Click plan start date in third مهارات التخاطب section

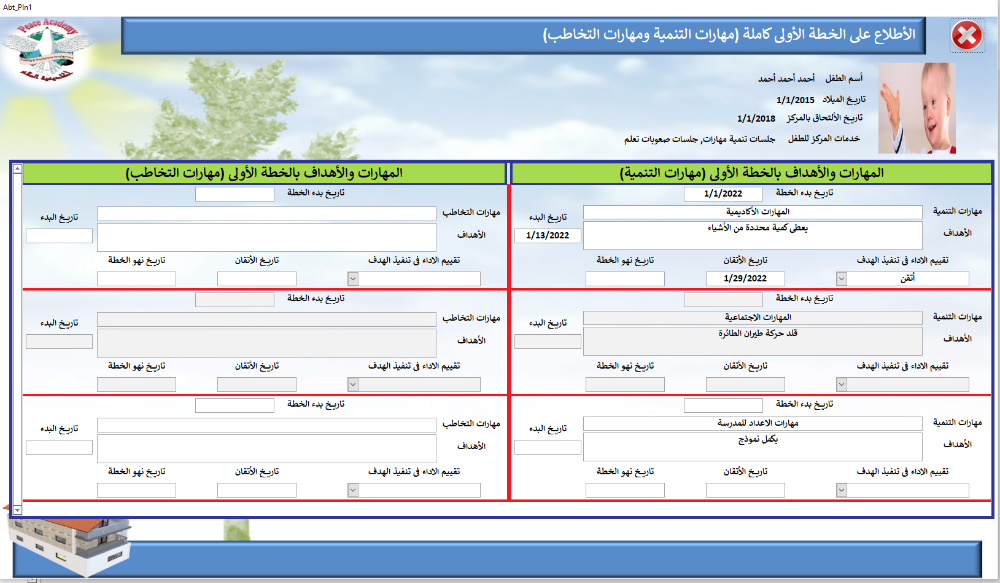(235, 405)
